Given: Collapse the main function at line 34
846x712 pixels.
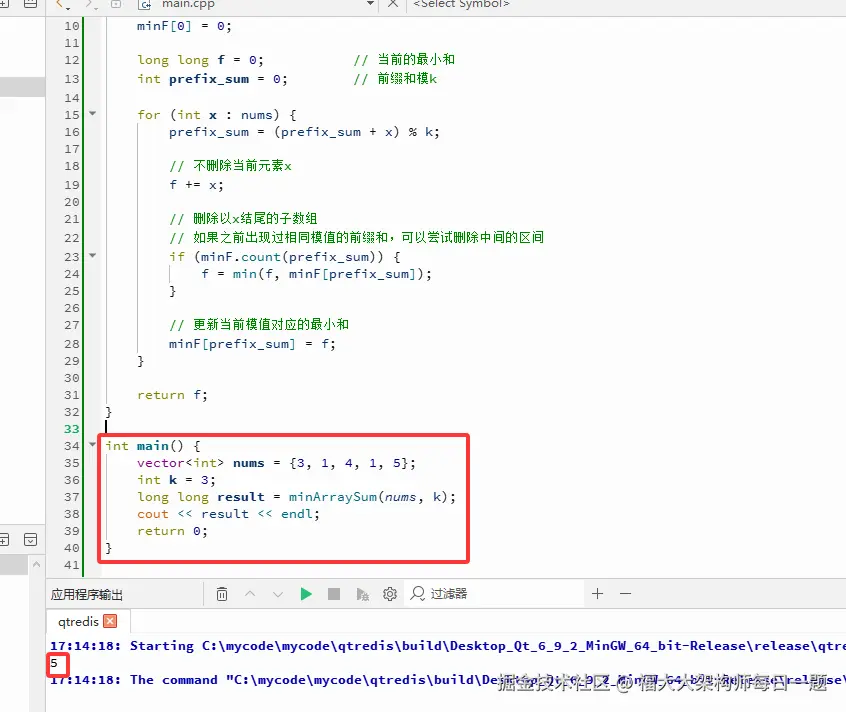Looking at the screenshot, I should pos(92,445).
